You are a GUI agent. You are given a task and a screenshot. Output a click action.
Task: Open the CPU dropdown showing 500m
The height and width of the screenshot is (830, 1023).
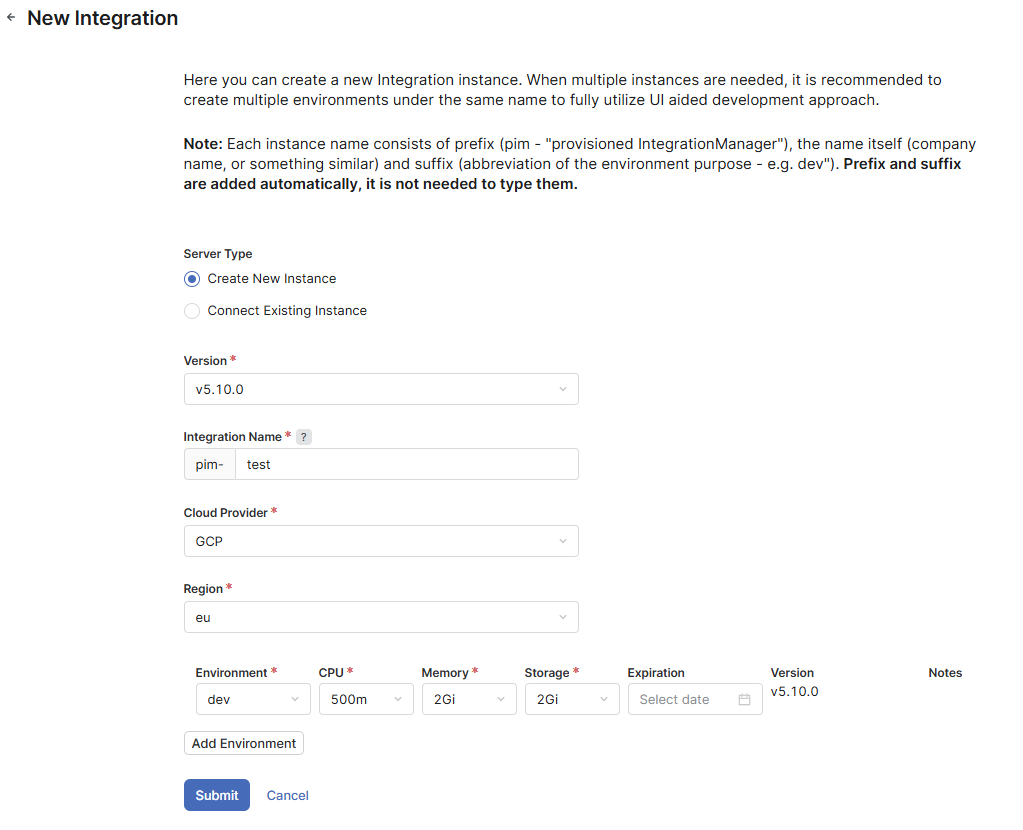click(366, 700)
